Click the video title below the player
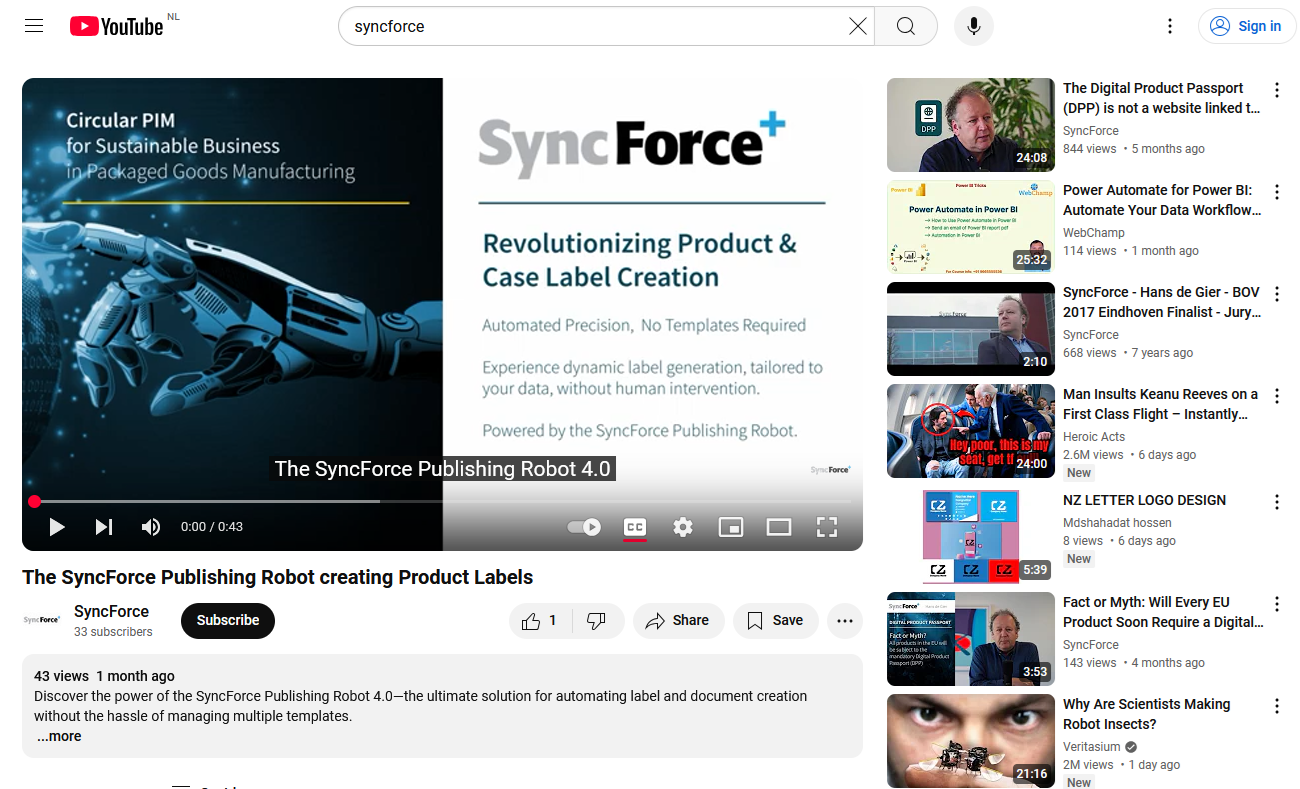 278,577
